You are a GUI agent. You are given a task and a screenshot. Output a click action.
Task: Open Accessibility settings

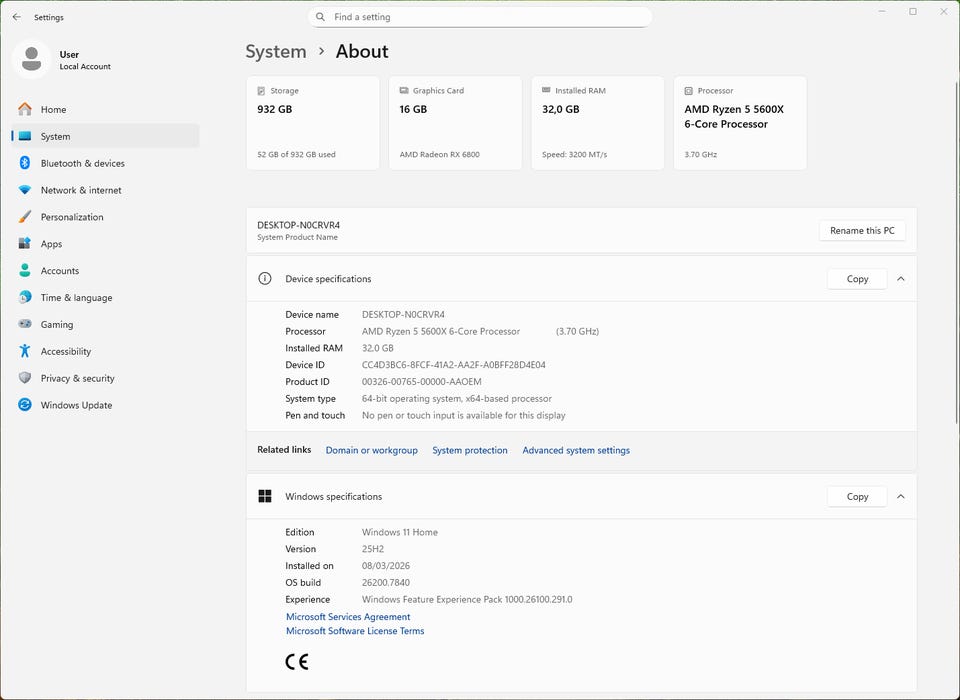pos(65,352)
